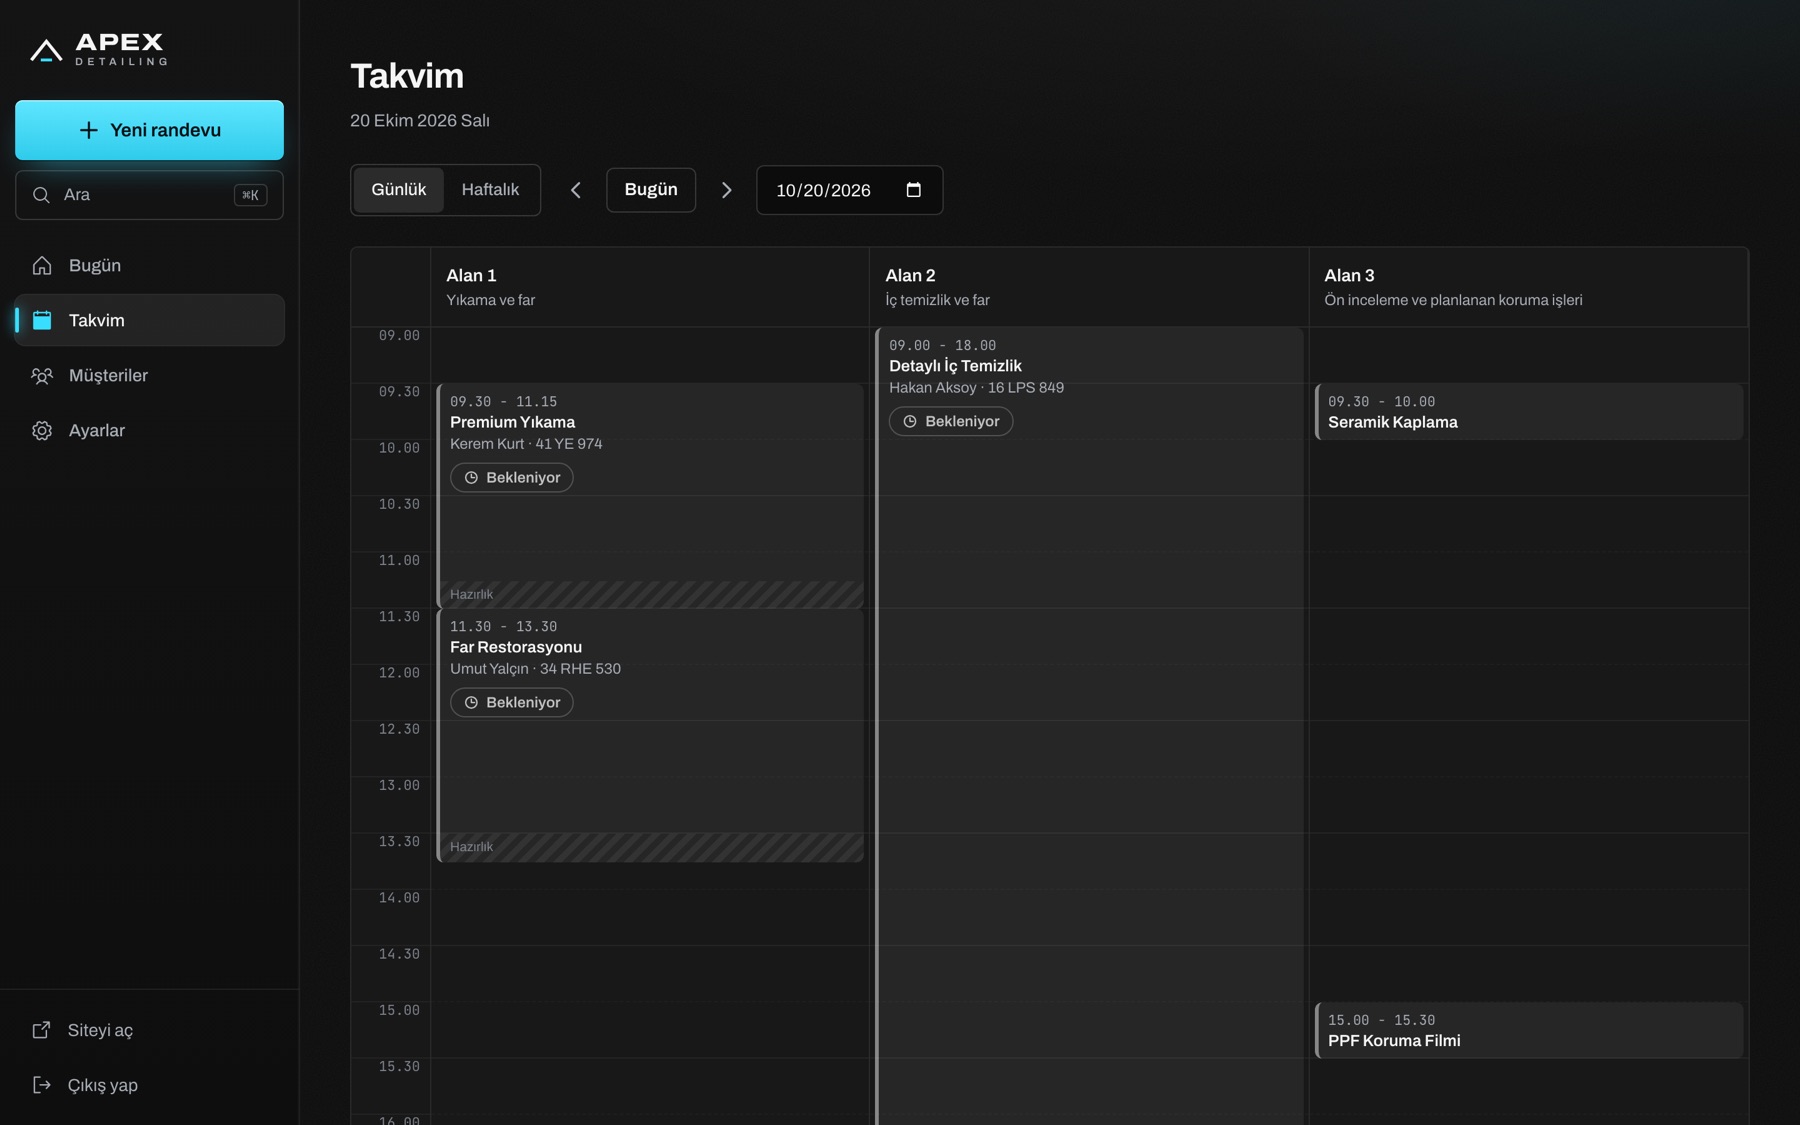Viewport: 1800px width, 1125px height.
Task: Click Bekleniyor badge on Far Restorasyonu
Action: tap(512, 703)
